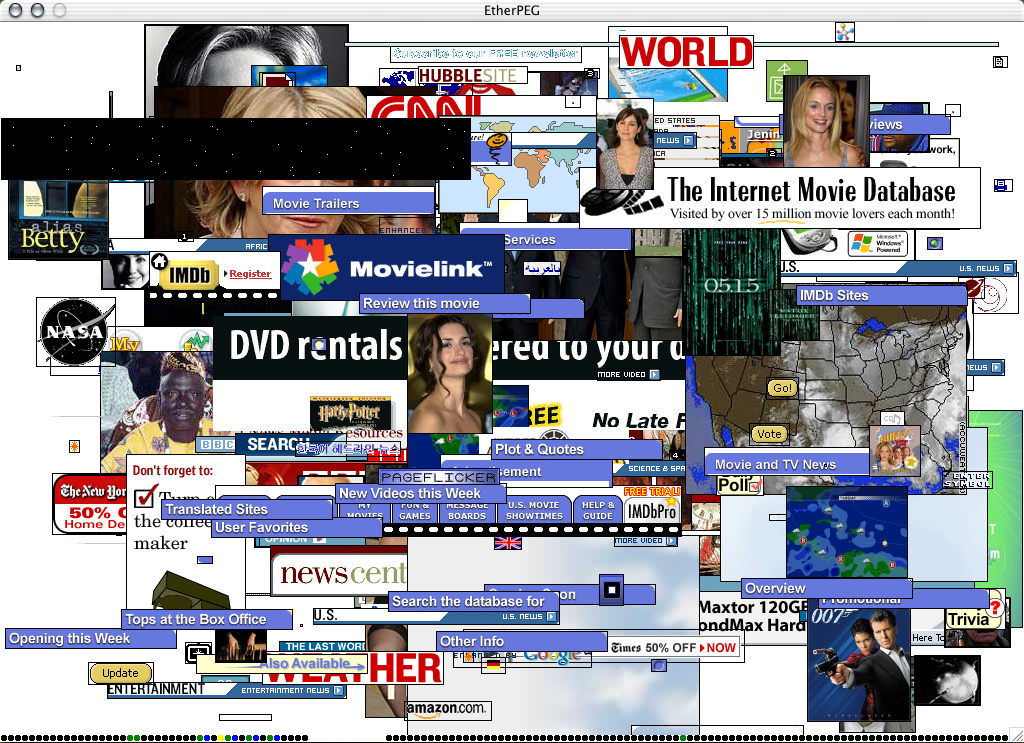This screenshot has height=743, width=1024.
Task: Click the Go! button on the weather map
Action: (782, 388)
